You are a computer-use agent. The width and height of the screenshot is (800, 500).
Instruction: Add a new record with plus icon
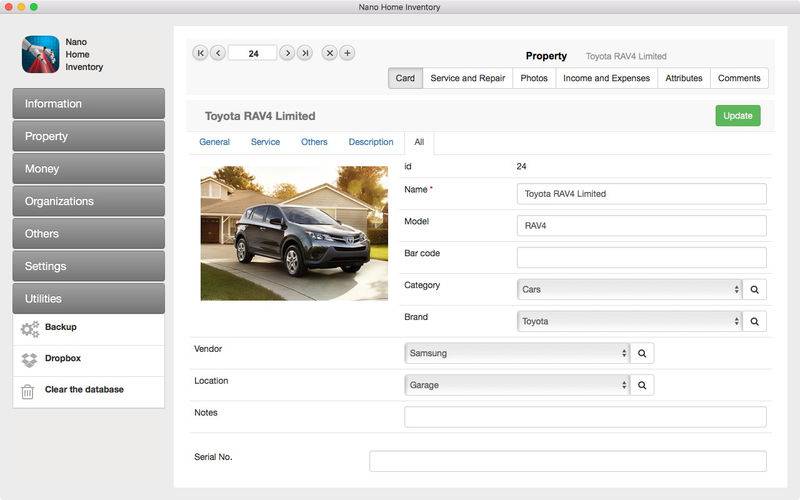(x=347, y=53)
